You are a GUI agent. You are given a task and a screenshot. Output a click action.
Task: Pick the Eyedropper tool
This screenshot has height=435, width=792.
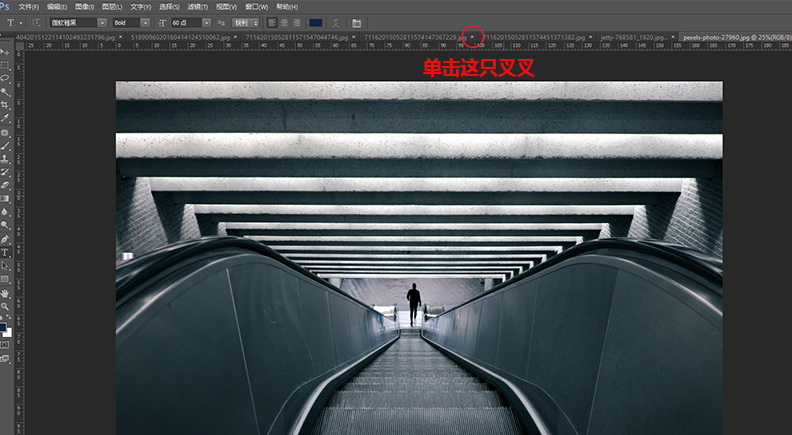pyautogui.click(x=6, y=117)
